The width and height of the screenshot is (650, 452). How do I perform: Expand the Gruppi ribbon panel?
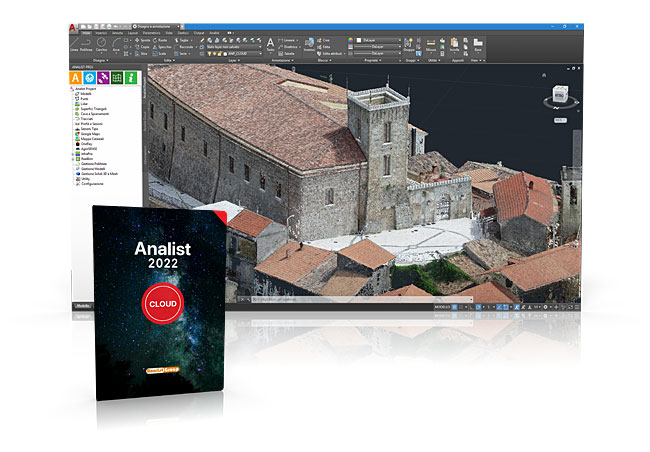click(x=411, y=61)
